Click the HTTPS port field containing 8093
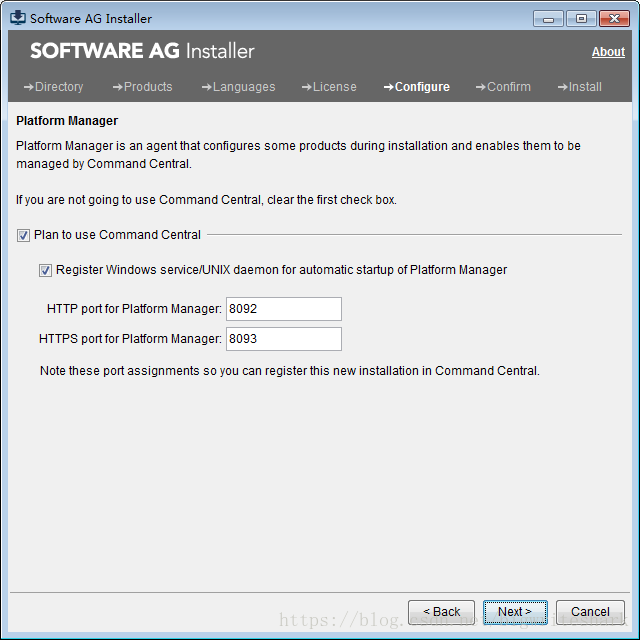 click(284, 339)
